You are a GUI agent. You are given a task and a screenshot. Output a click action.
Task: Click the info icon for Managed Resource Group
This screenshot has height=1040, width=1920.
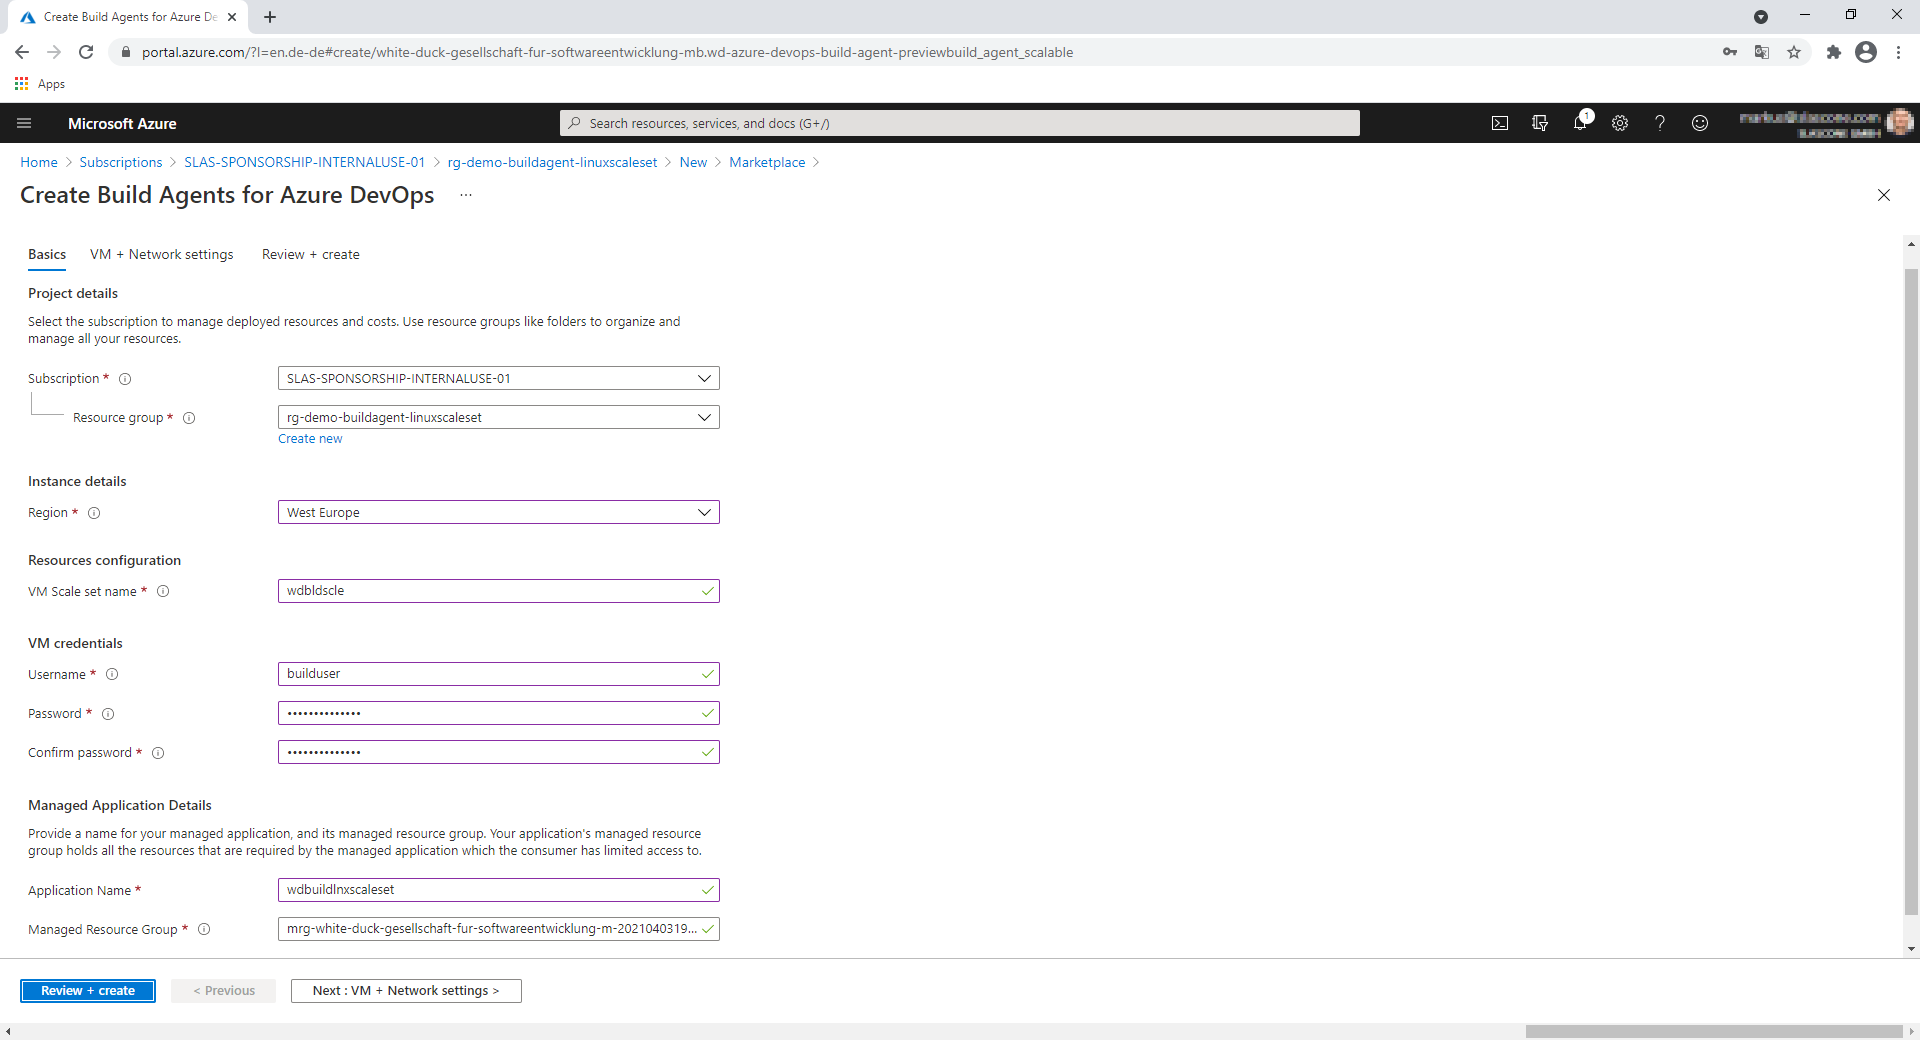[204, 929]
